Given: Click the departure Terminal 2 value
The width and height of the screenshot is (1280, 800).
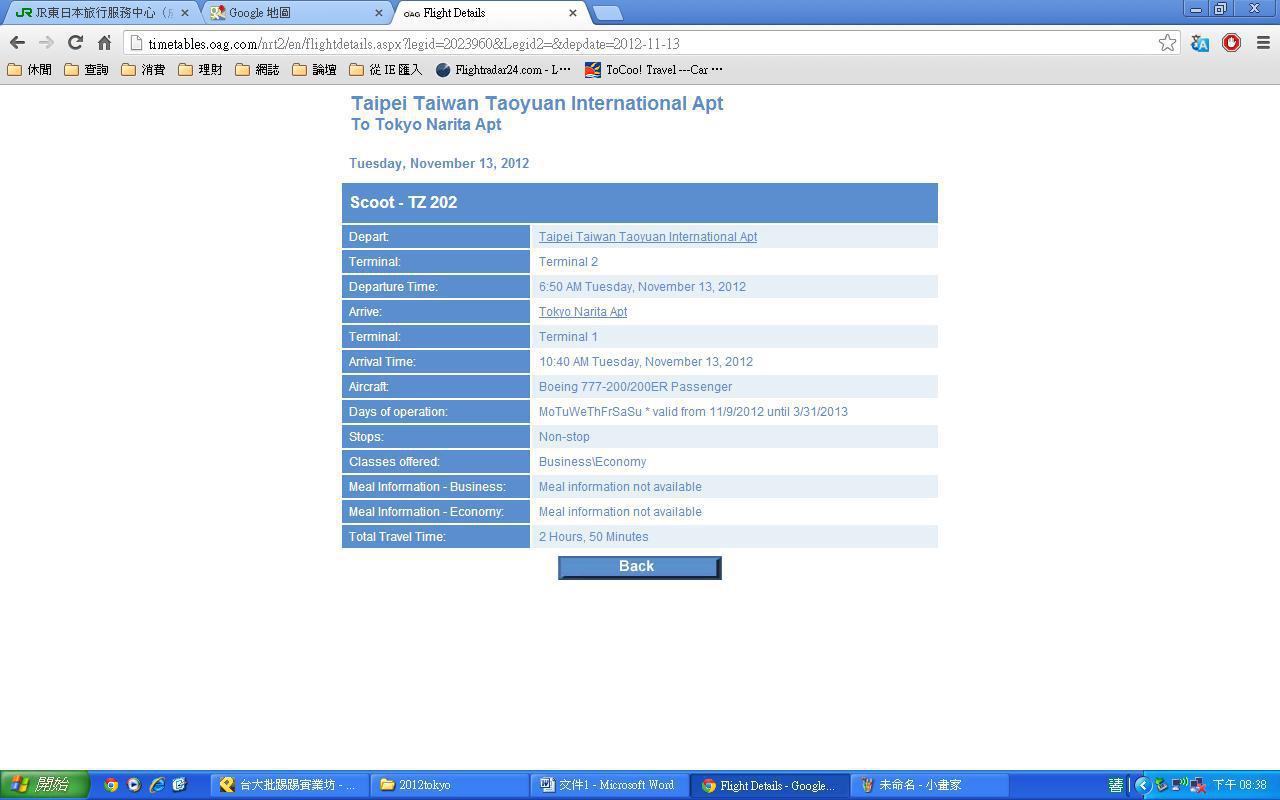Looking at the screenshot, I should point(568,262).
